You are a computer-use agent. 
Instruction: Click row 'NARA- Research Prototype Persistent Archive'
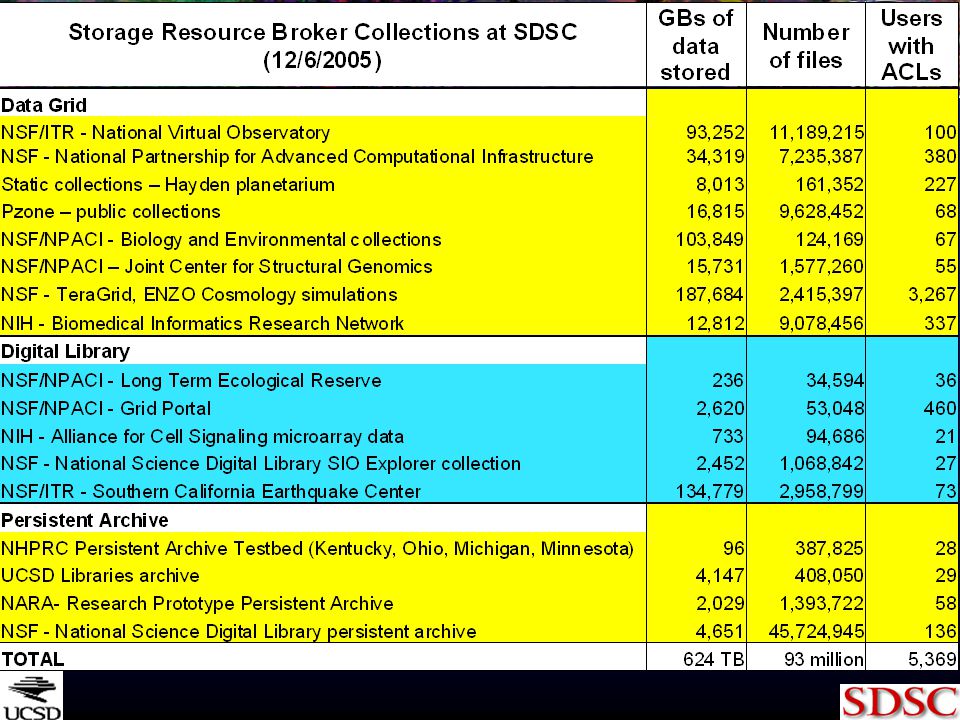479,604
